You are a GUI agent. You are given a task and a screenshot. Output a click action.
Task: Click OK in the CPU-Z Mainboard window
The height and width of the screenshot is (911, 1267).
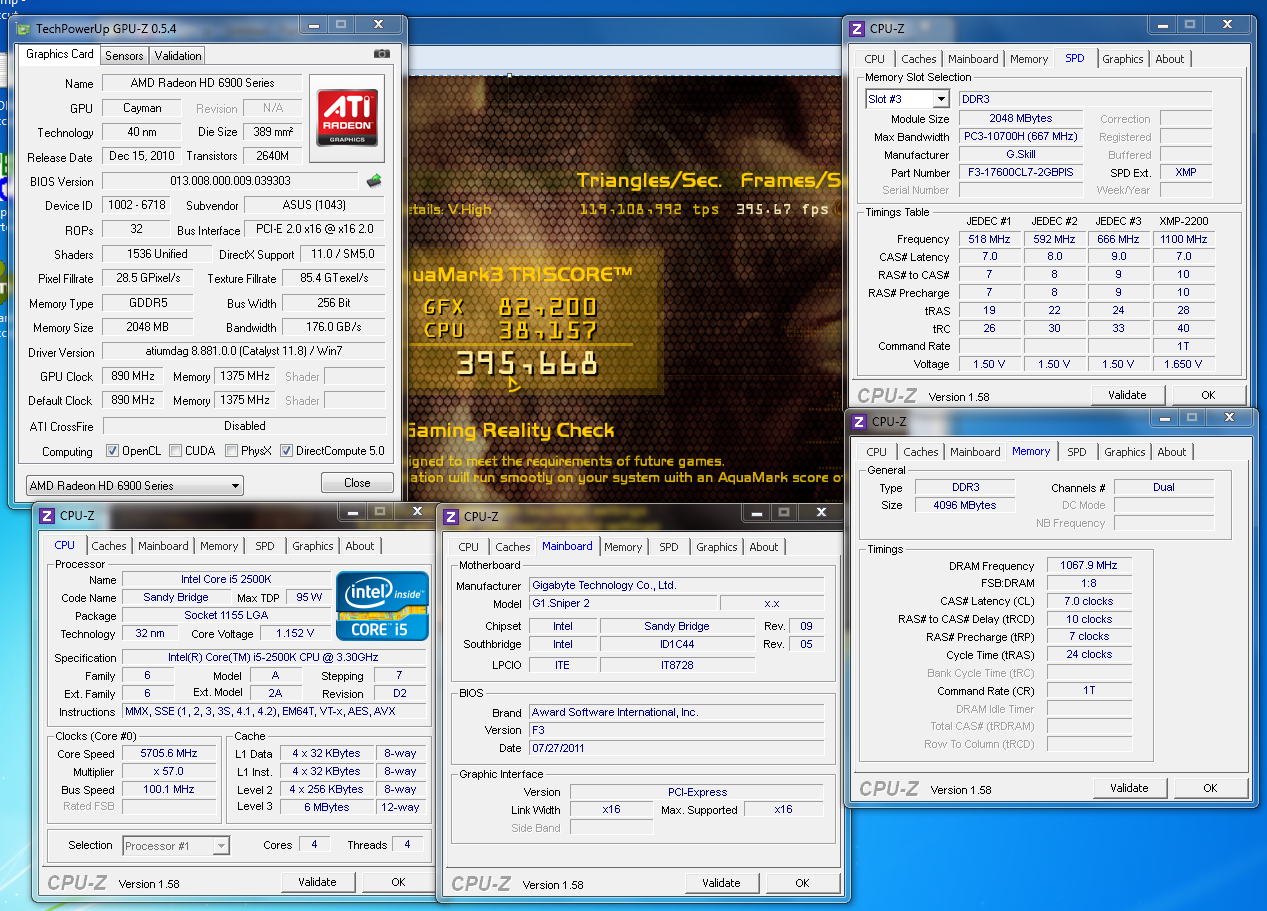pyautogui.click(x=802, y=883)
